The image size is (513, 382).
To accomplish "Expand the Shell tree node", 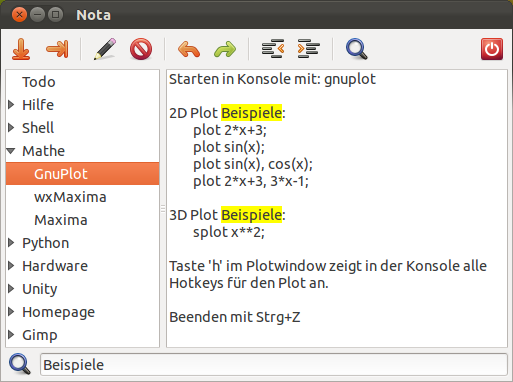I will click(11, 128).
